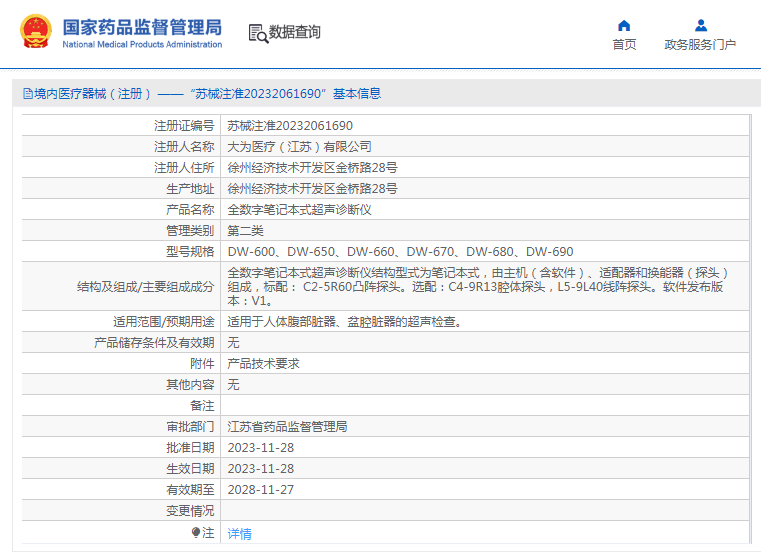
Task: Click the NMPA national emblem logo
Action: [x=34, y=32]
